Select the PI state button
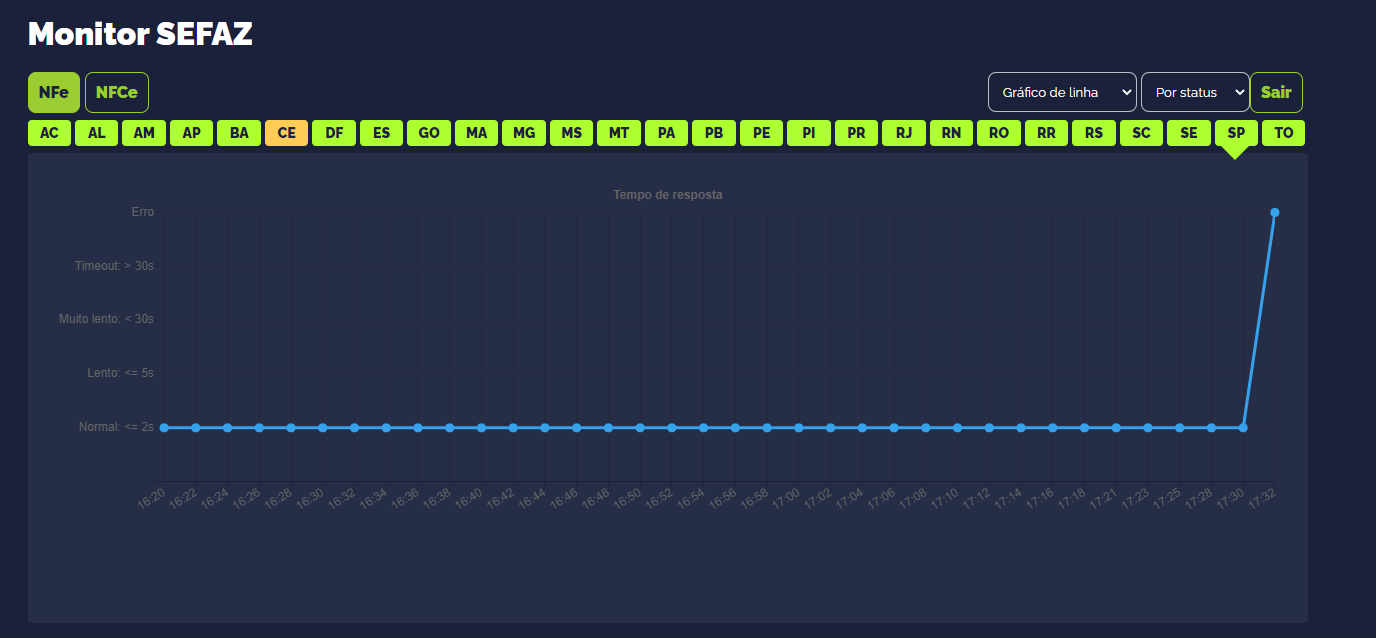The height and width of the screenshot is (638, 1376). pyautogui.click(x=809, y=133)
